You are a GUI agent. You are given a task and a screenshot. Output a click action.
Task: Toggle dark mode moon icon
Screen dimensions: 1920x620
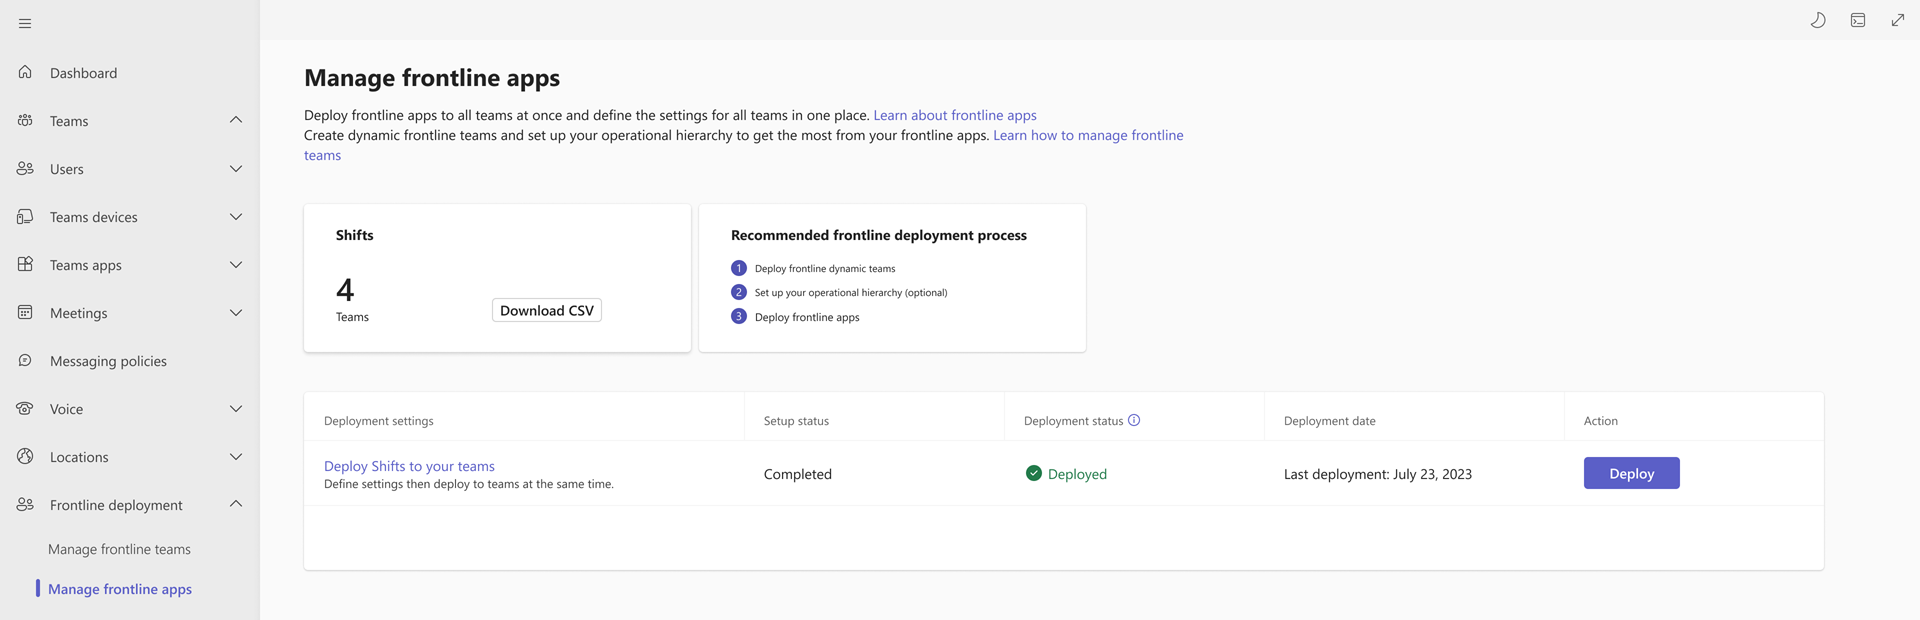1818,20
